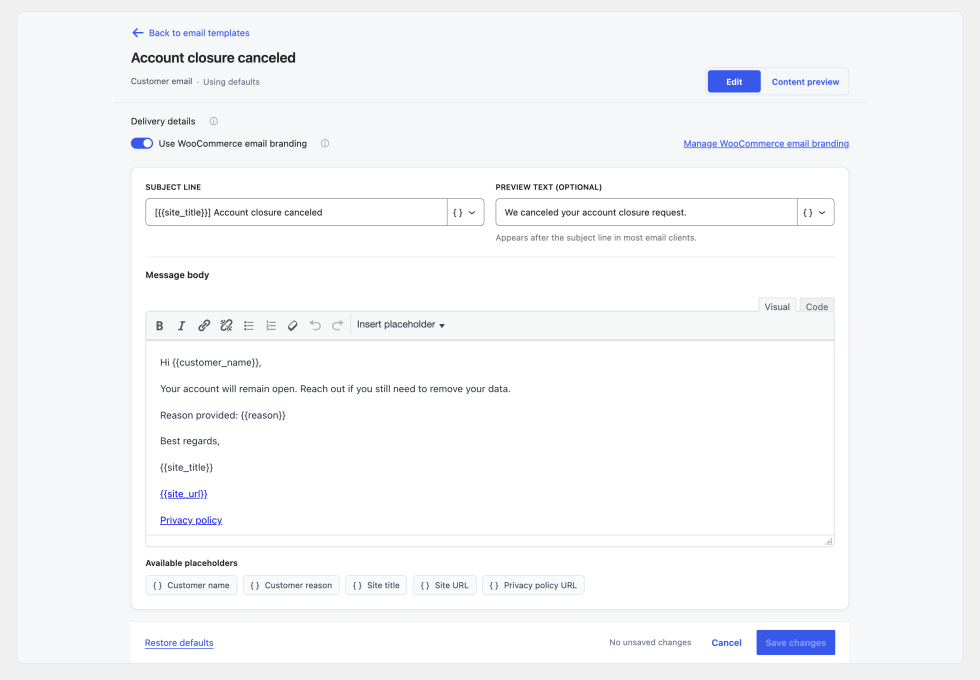The width and height of the screenshot is (980, 680).
Task: Select the Edit tab
Action: click(734, 82)
